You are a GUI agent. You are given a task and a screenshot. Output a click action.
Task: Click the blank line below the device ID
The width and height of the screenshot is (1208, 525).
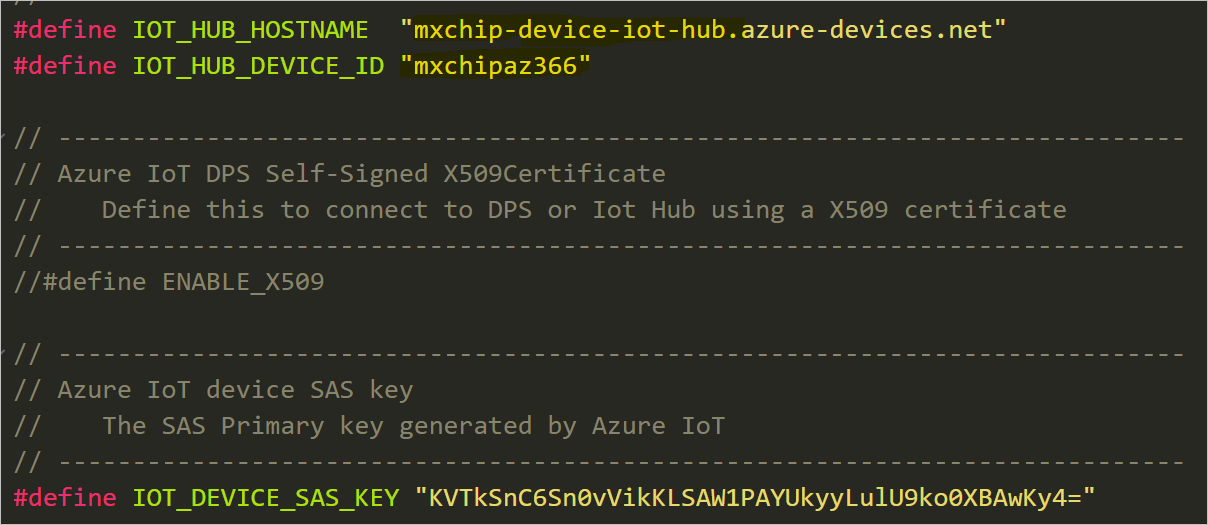click(x=600, y=102)
